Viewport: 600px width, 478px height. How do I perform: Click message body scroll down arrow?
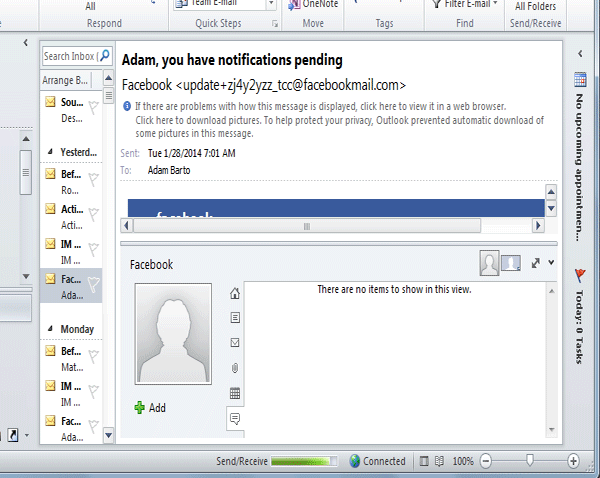[x=551, y=209]
